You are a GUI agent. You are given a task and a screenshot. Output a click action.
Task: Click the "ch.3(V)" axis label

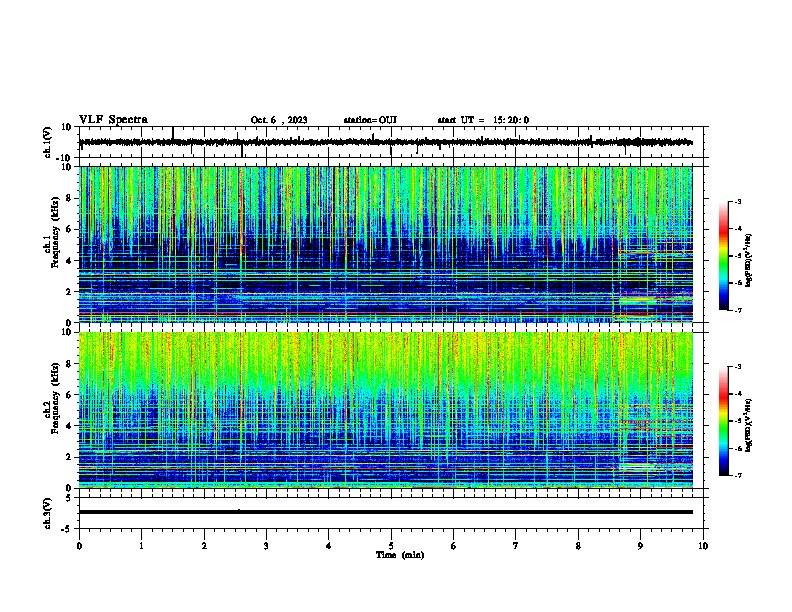tap(48, 513)
